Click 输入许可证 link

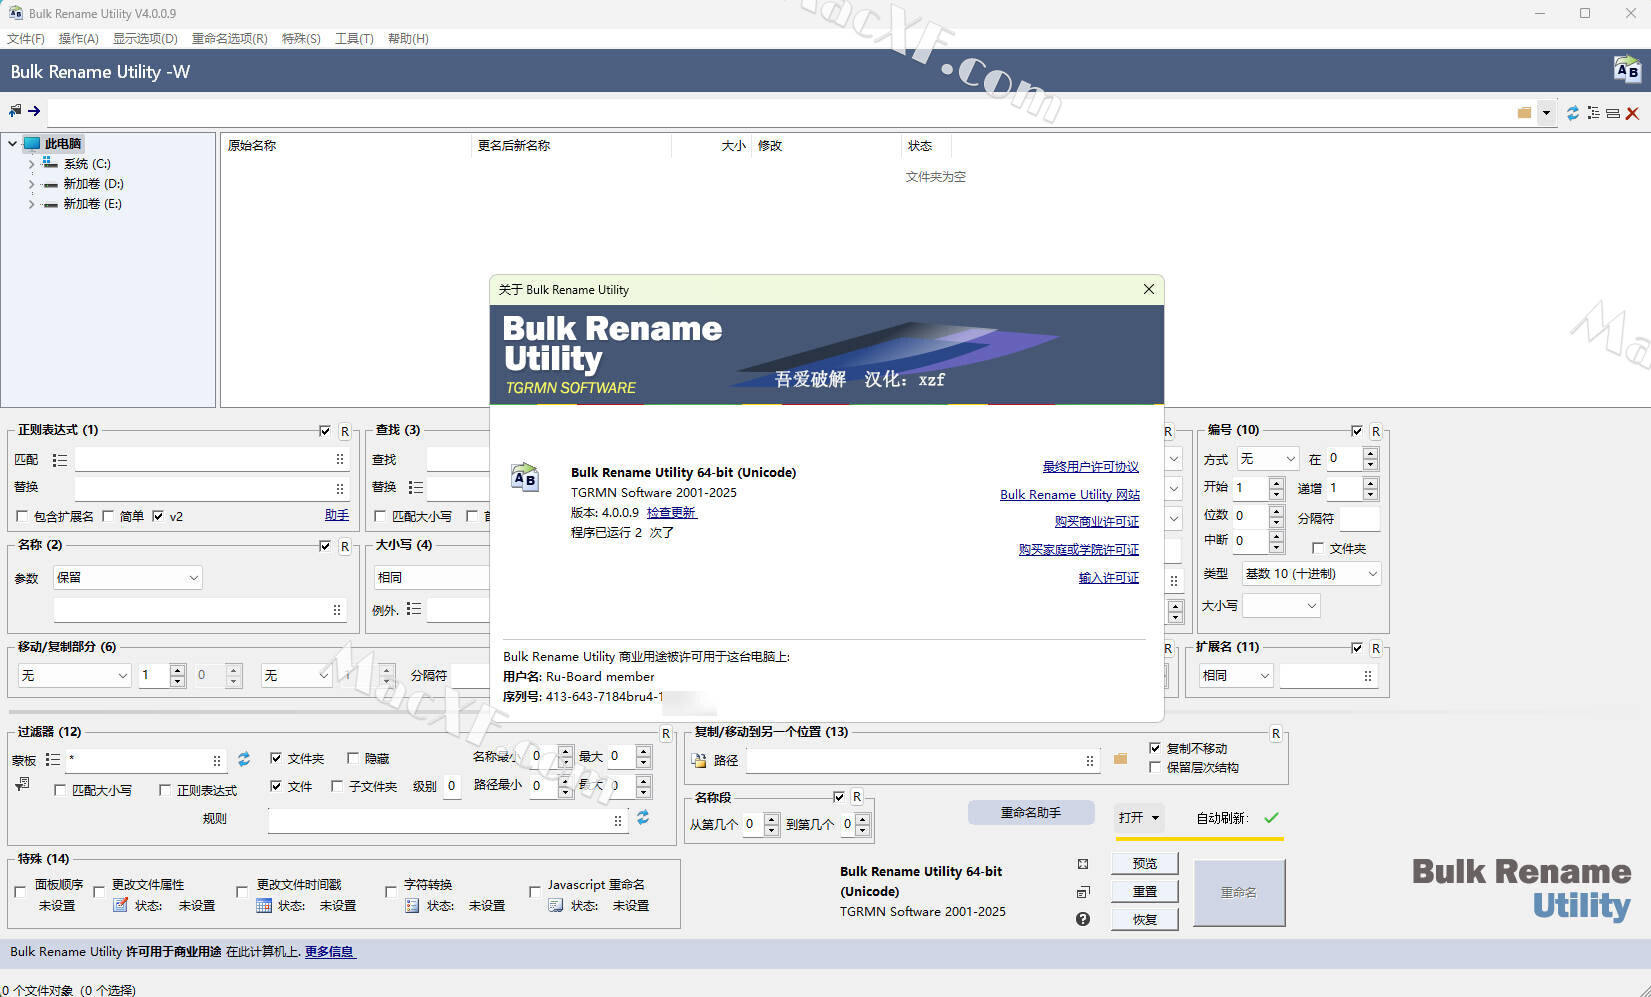[x=1109, y=578]
